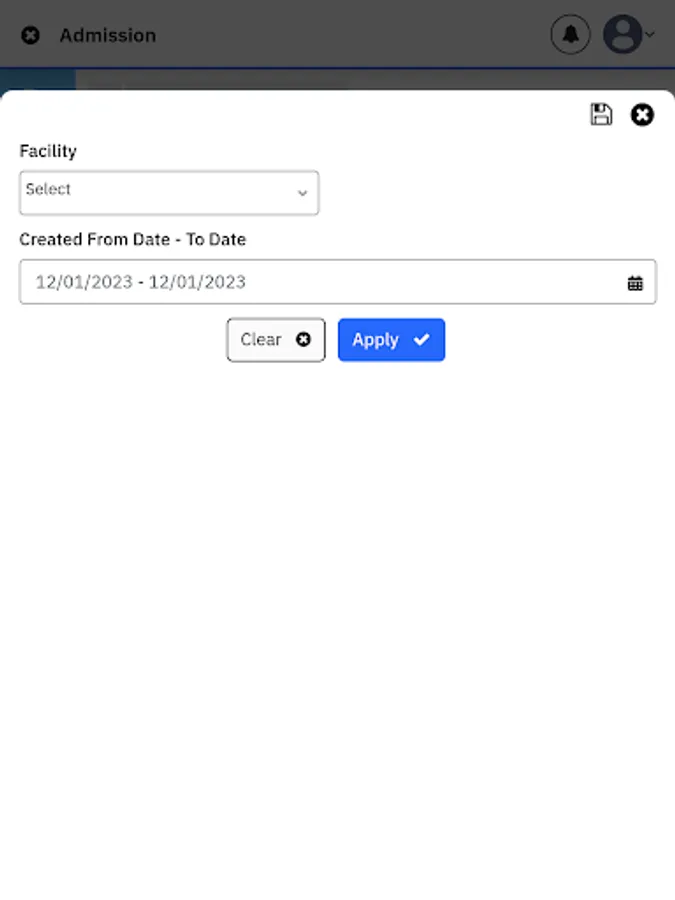Click the floppy disk save filter icon
Viewport: 675px width, 900px height.
coord(601,115)
